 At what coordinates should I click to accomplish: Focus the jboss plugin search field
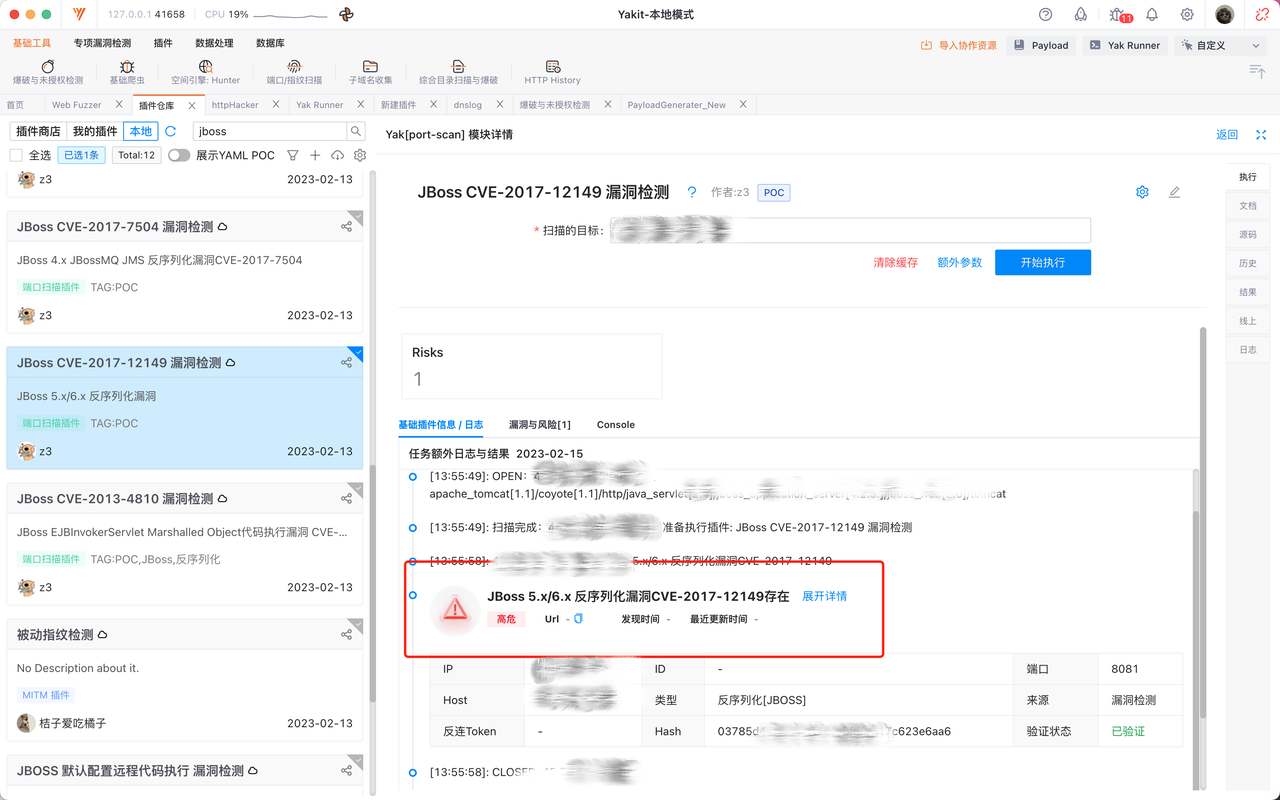click(270, 131)
